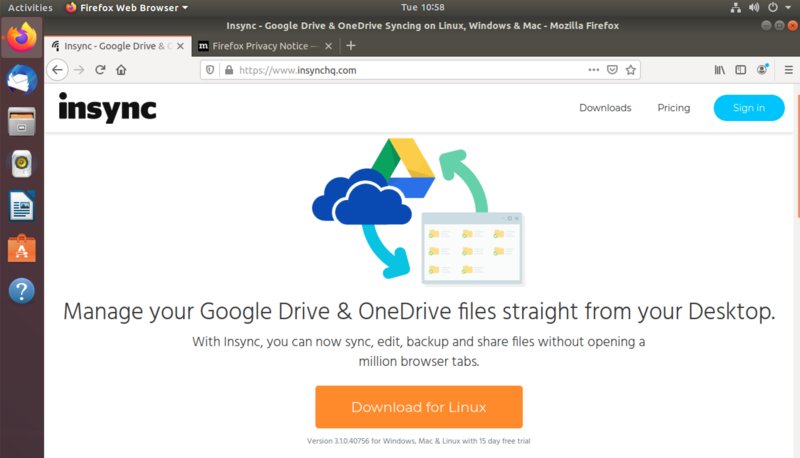800x458 pixels.
Task: Click the browser back arrow button
Action: click(x=57, y=70)
